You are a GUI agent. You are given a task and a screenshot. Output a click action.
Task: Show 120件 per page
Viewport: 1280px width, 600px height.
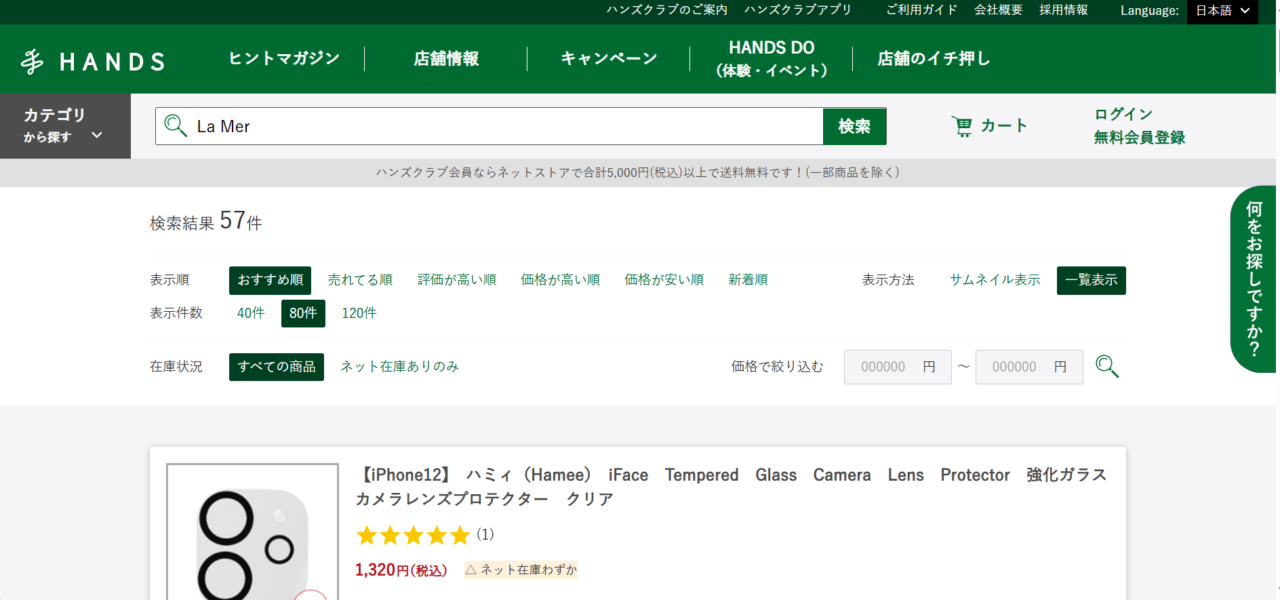359,313
